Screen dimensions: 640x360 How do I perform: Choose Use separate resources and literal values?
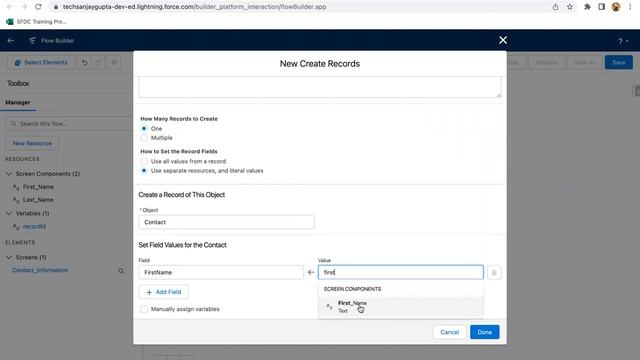[144, 171]
